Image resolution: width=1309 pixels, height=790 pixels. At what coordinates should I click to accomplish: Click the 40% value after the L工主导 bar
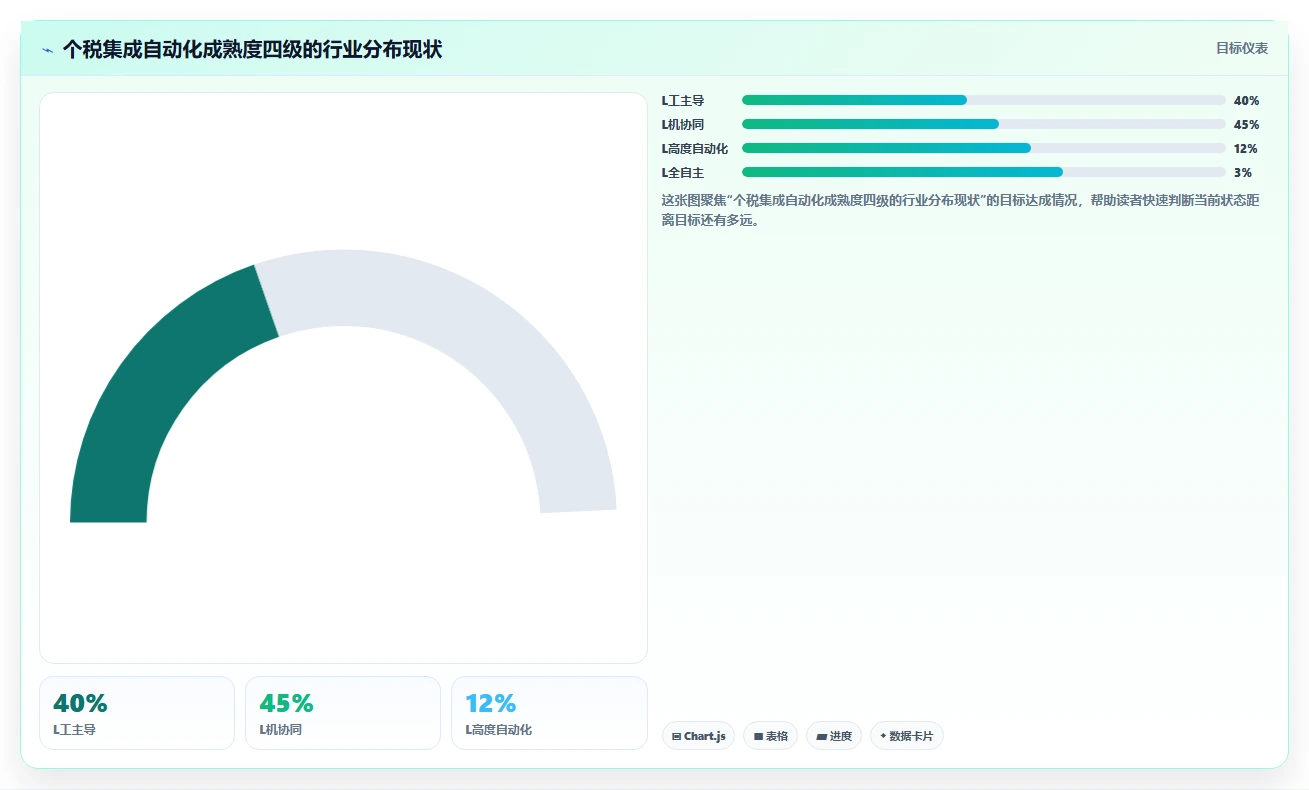point(1246,100)
